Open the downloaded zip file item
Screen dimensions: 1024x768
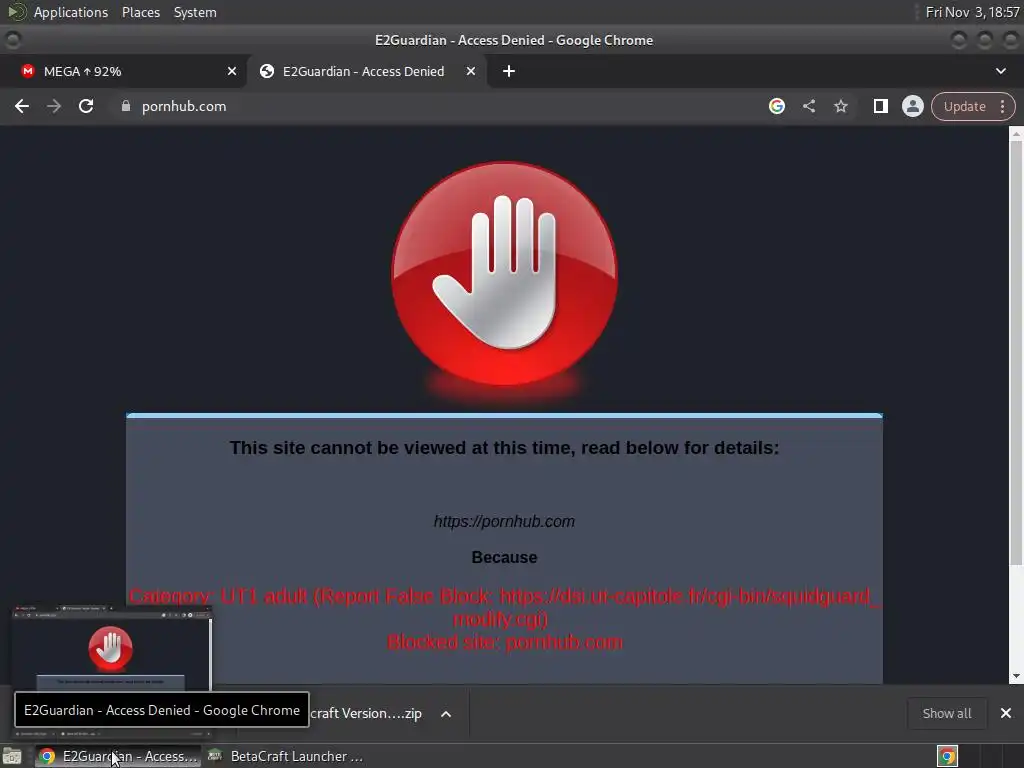pyautogui.click(x=366, y=714)
